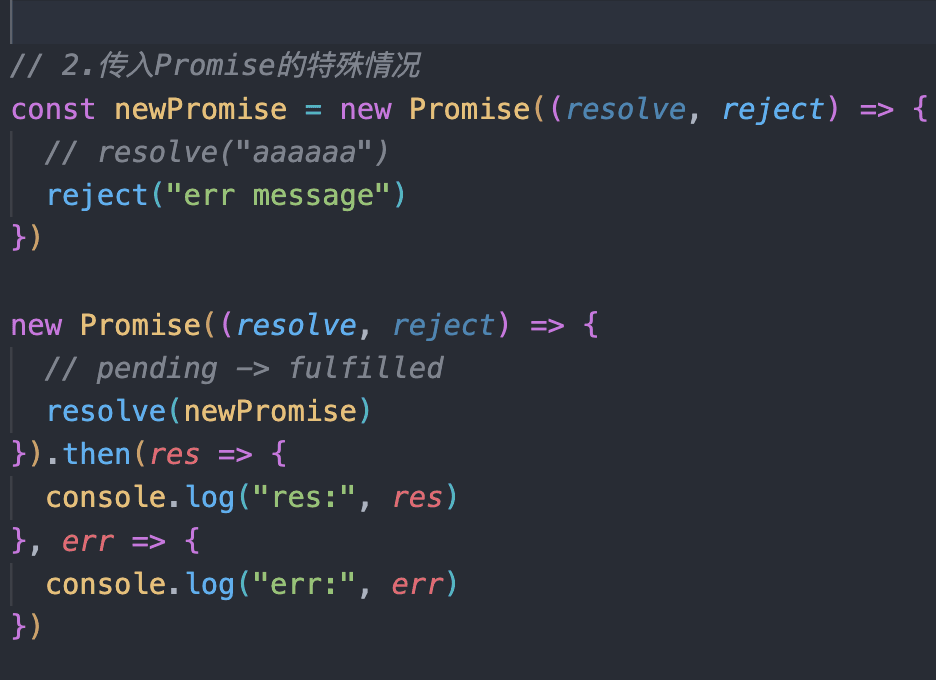Click the .then method name
The height and width of the screenshot is (680, 936).
pos(97,454)
